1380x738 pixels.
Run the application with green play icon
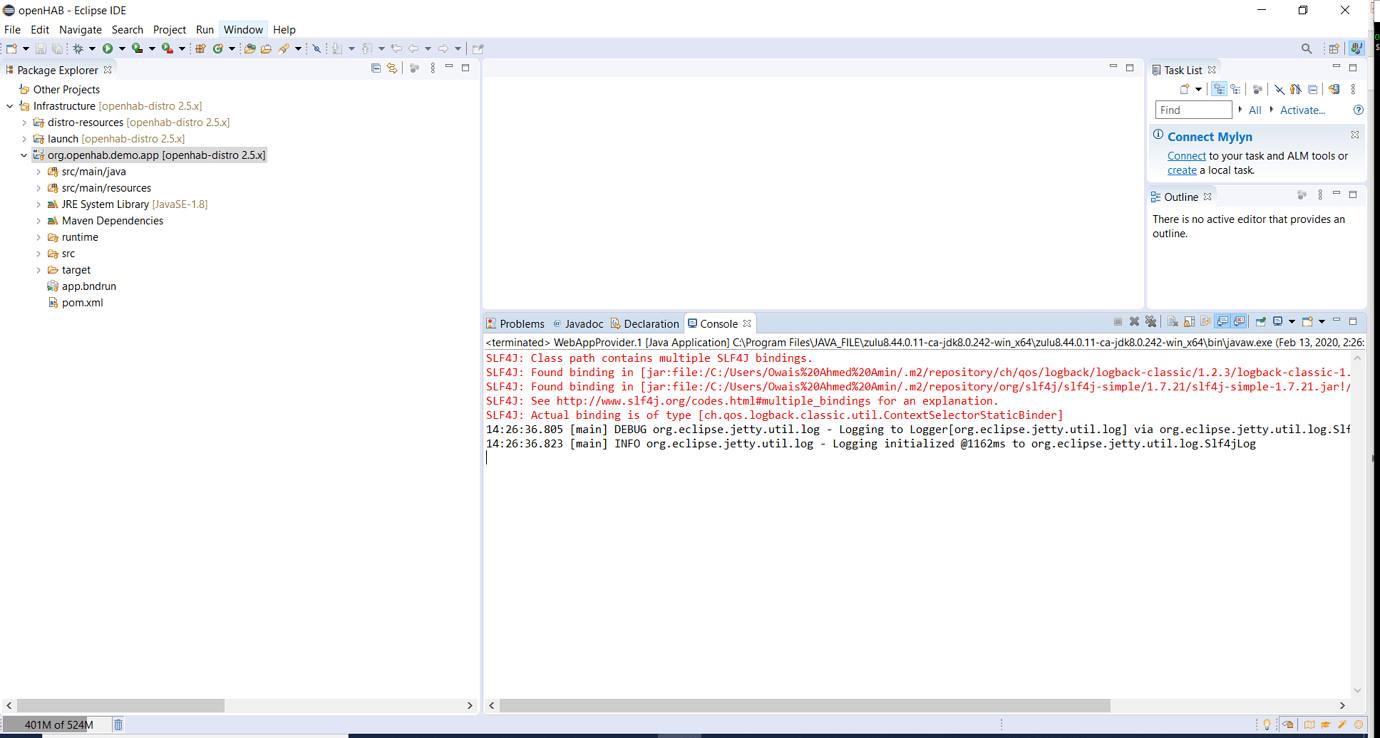tap(108, 48)
